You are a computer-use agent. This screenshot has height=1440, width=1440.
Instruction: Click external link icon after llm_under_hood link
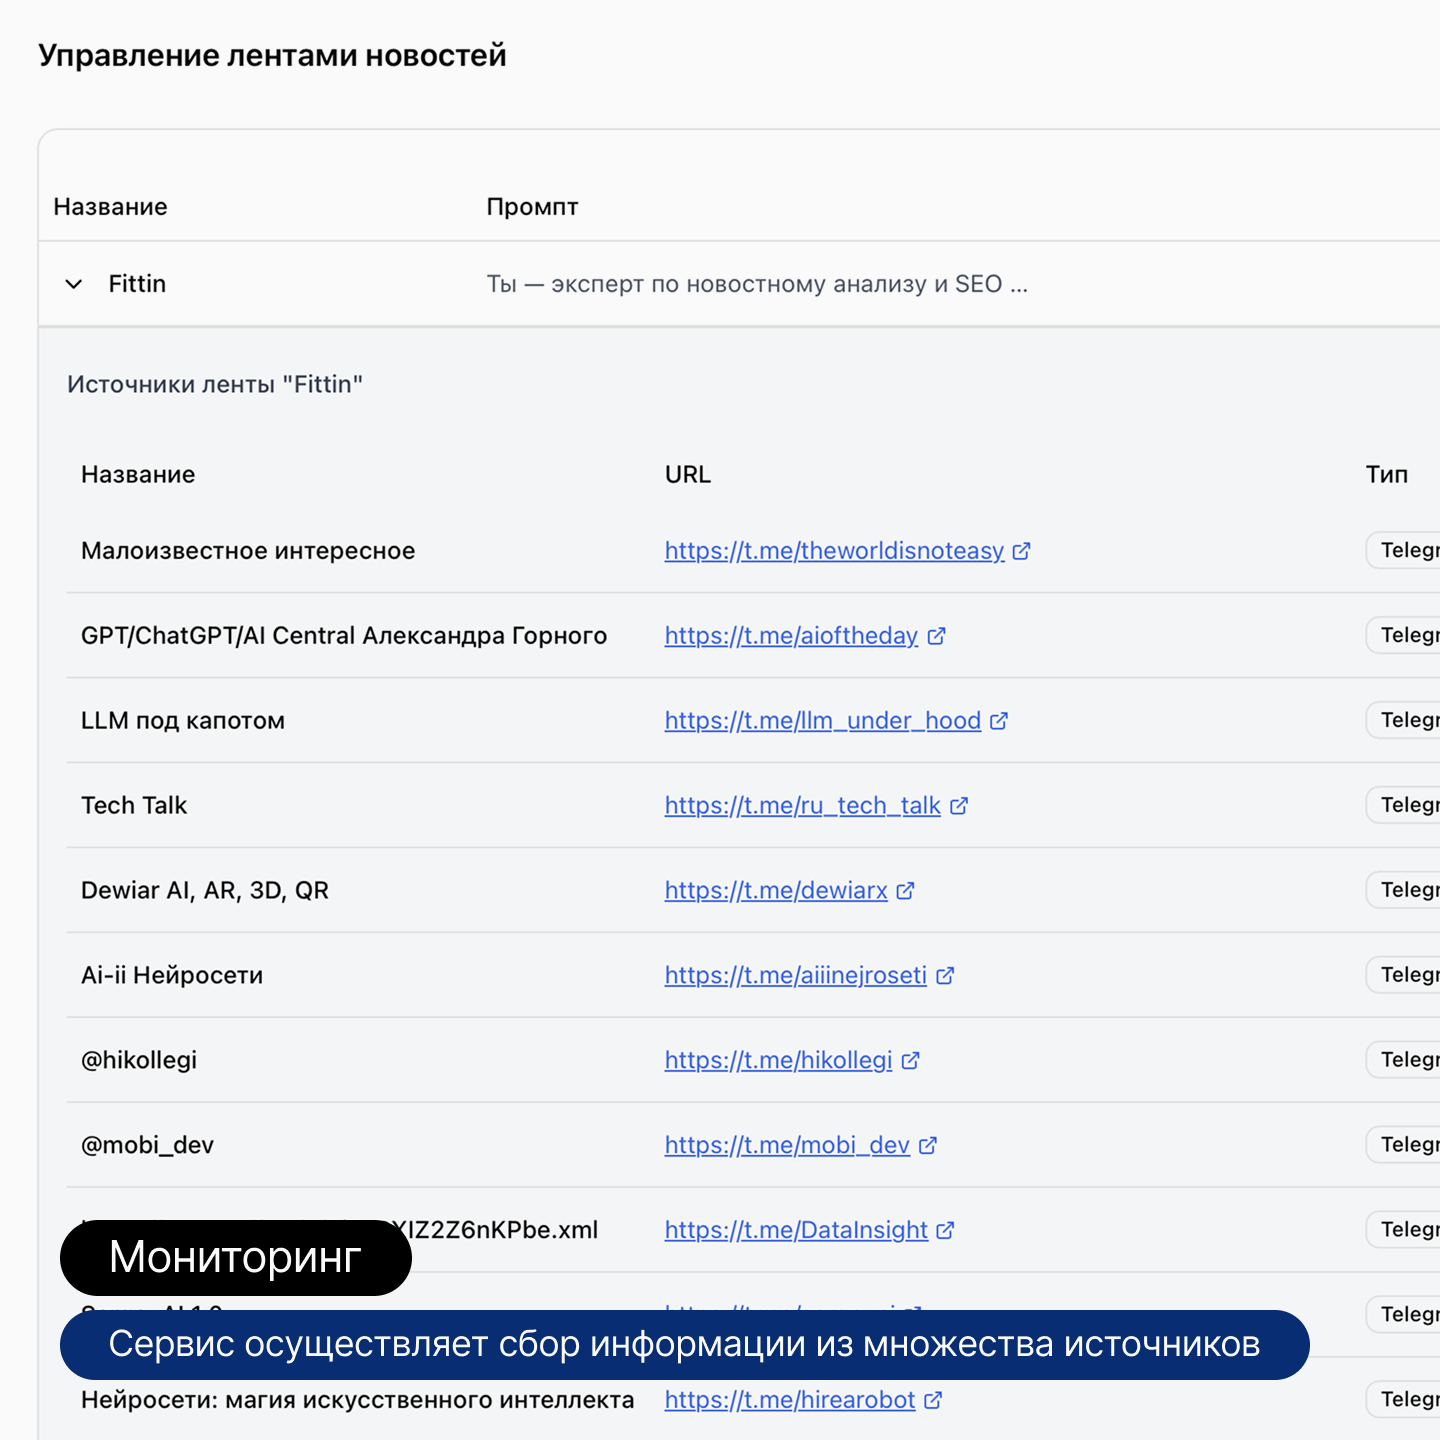click(x=999, y=721)
